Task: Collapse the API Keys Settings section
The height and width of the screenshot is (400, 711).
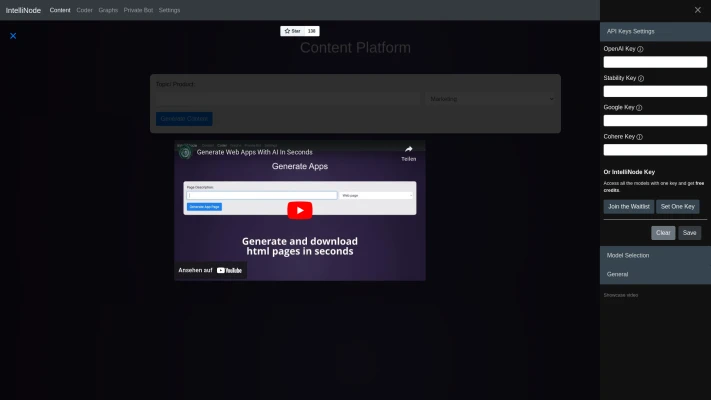Action: click(655, 31)
